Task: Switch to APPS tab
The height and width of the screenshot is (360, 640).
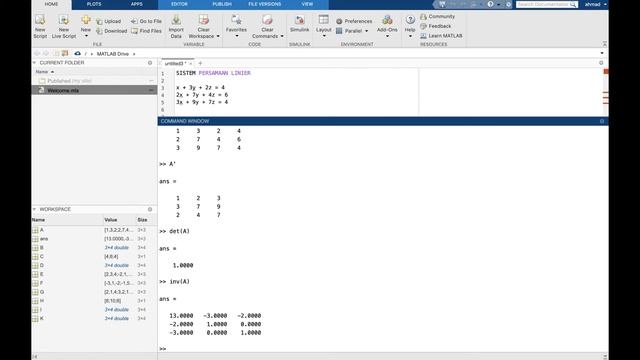Action: [137, 4]
